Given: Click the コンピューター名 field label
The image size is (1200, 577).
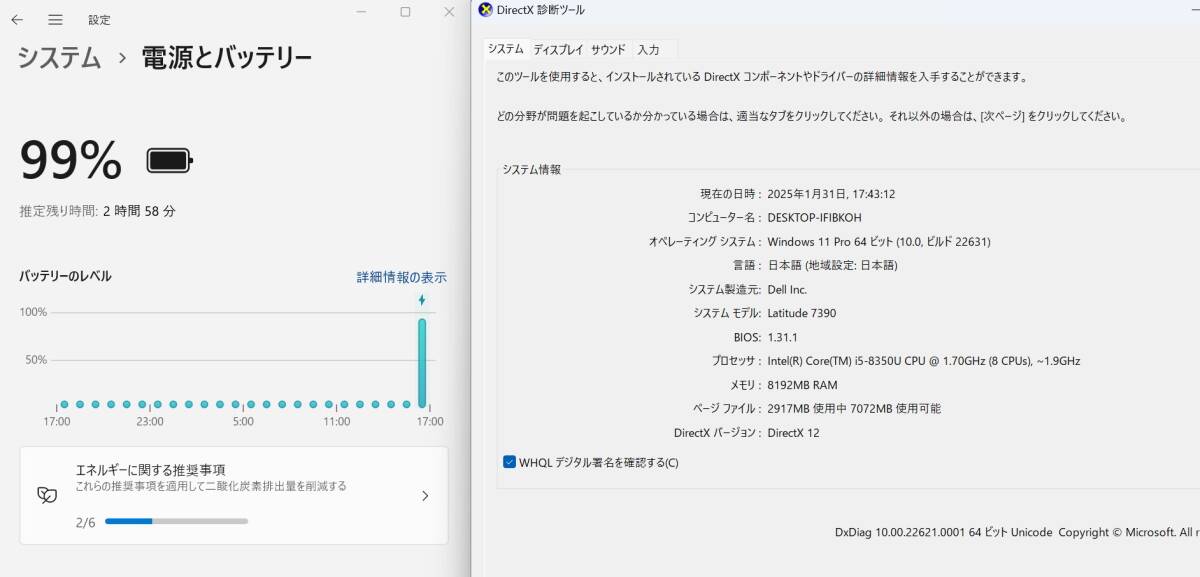Looking at the screenshot, I should point(723,217).
